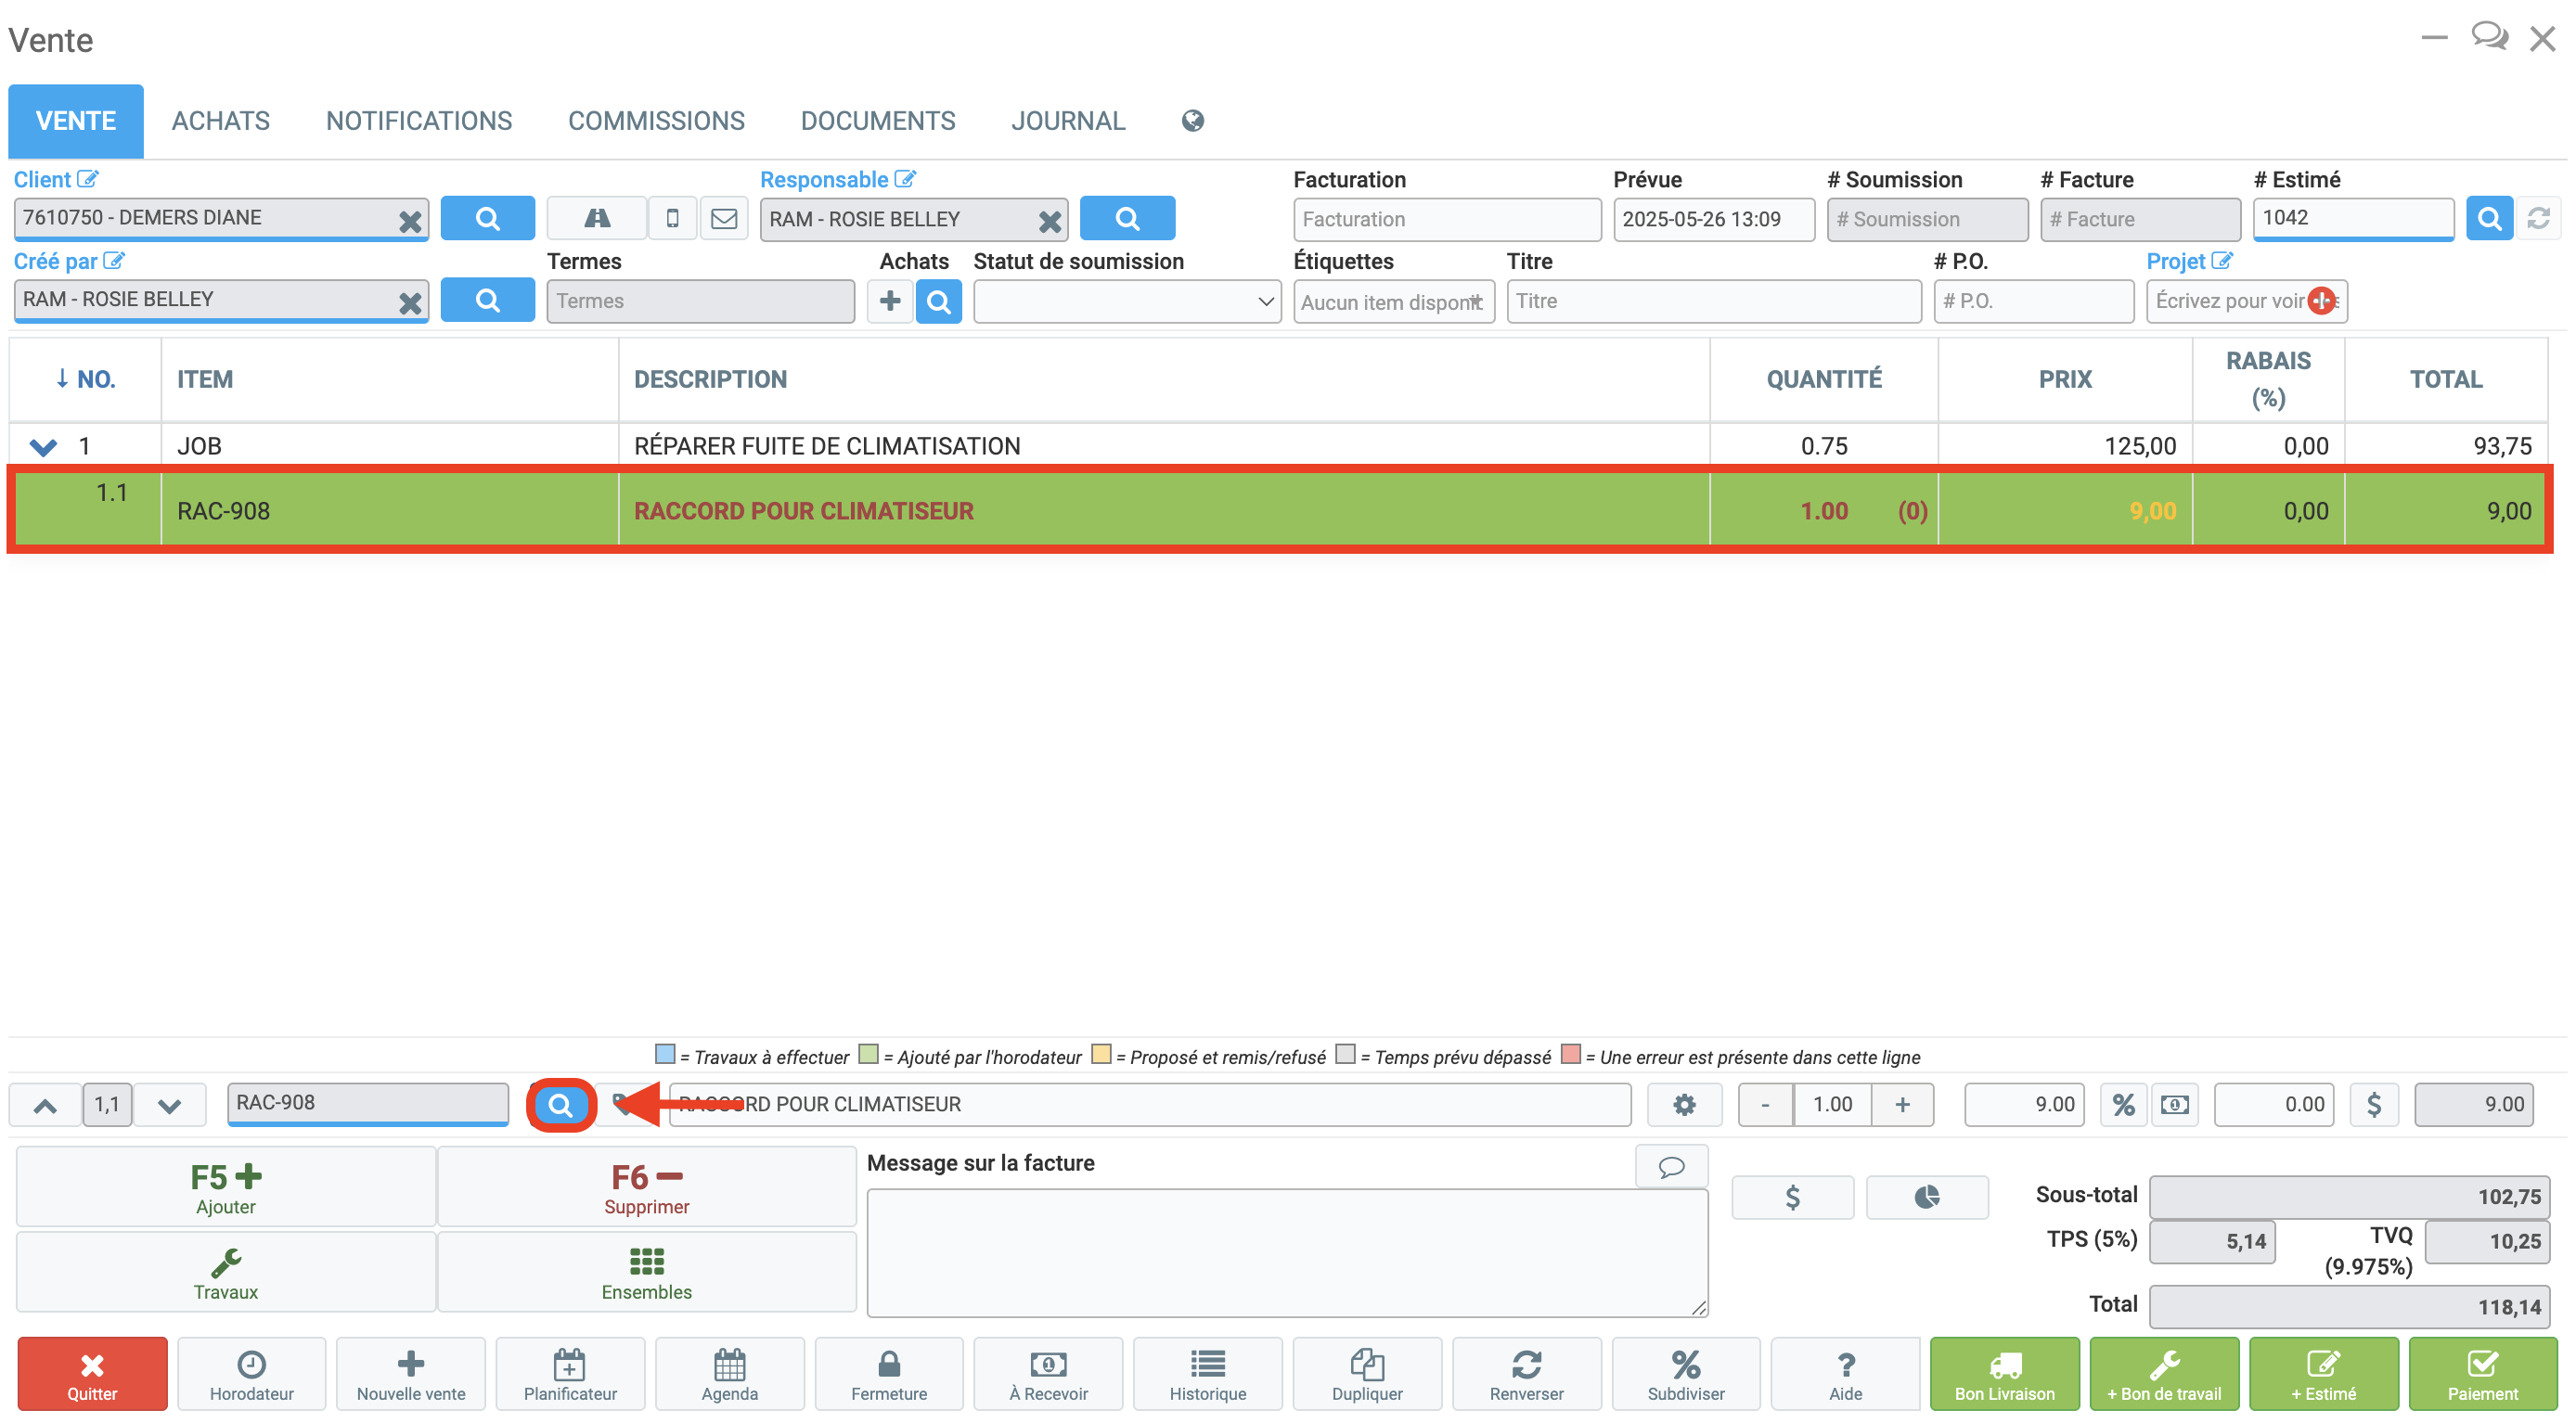The width and height of the screenshot is (2576, 1423).
Task: Increase quantity with the plus stepper
Action: (1902, 1104)
